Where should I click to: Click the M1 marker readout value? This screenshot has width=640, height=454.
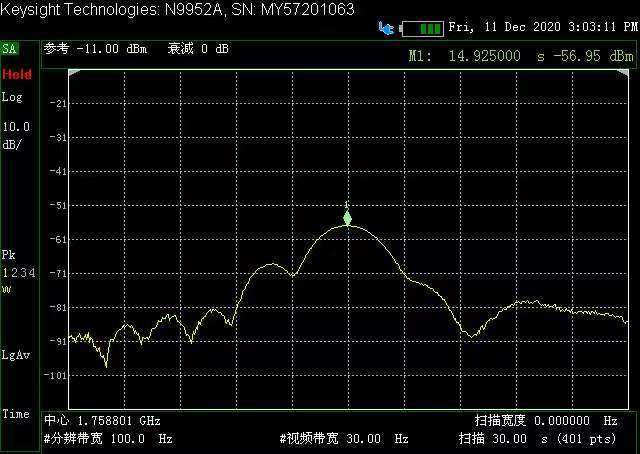coord(522,56)
